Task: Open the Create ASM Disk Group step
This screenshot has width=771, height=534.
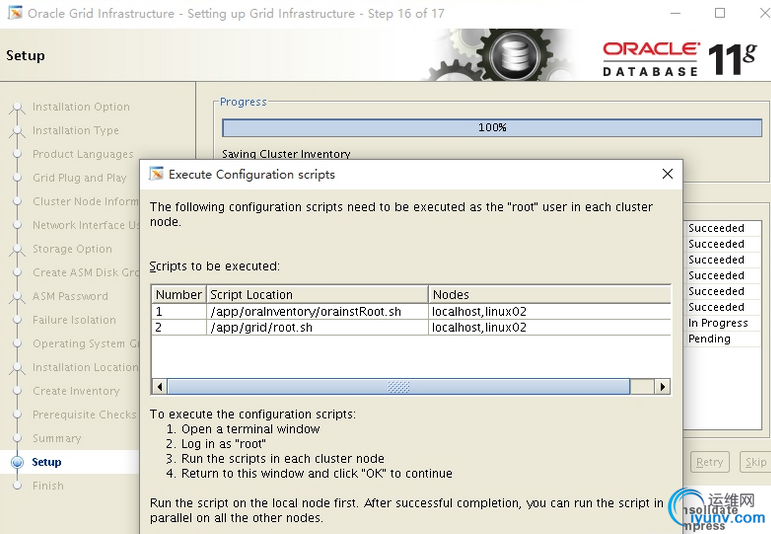Action: 86,272
